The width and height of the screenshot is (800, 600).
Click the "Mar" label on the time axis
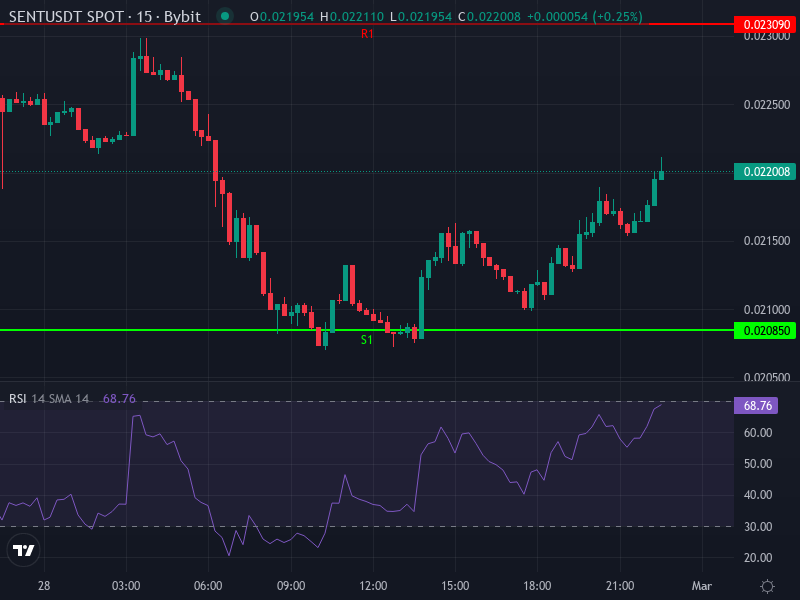pos(700,586)
